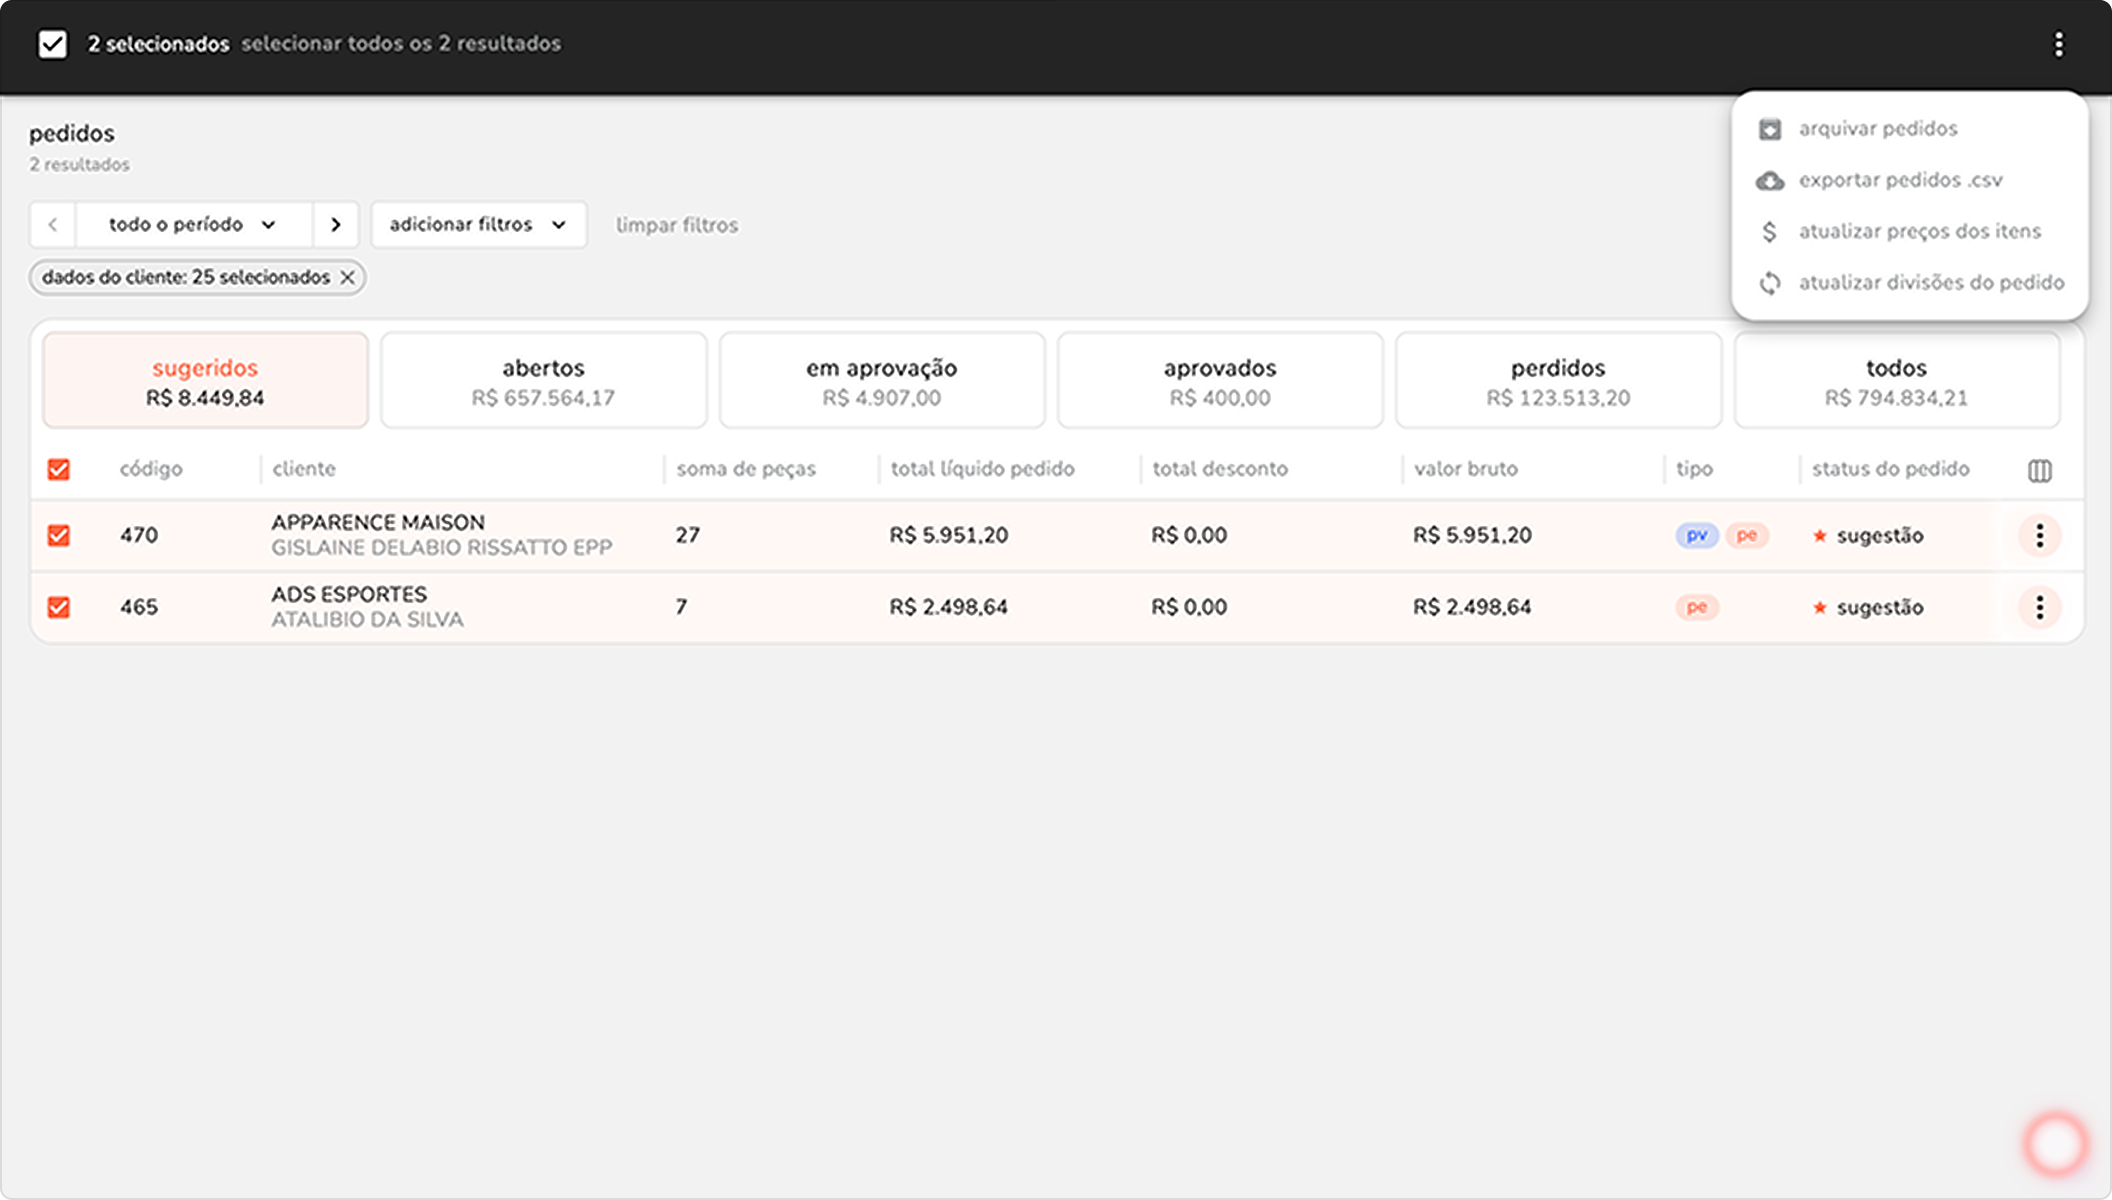
Task: Open the column settings icon in the table header
Action: [2040, 470]
